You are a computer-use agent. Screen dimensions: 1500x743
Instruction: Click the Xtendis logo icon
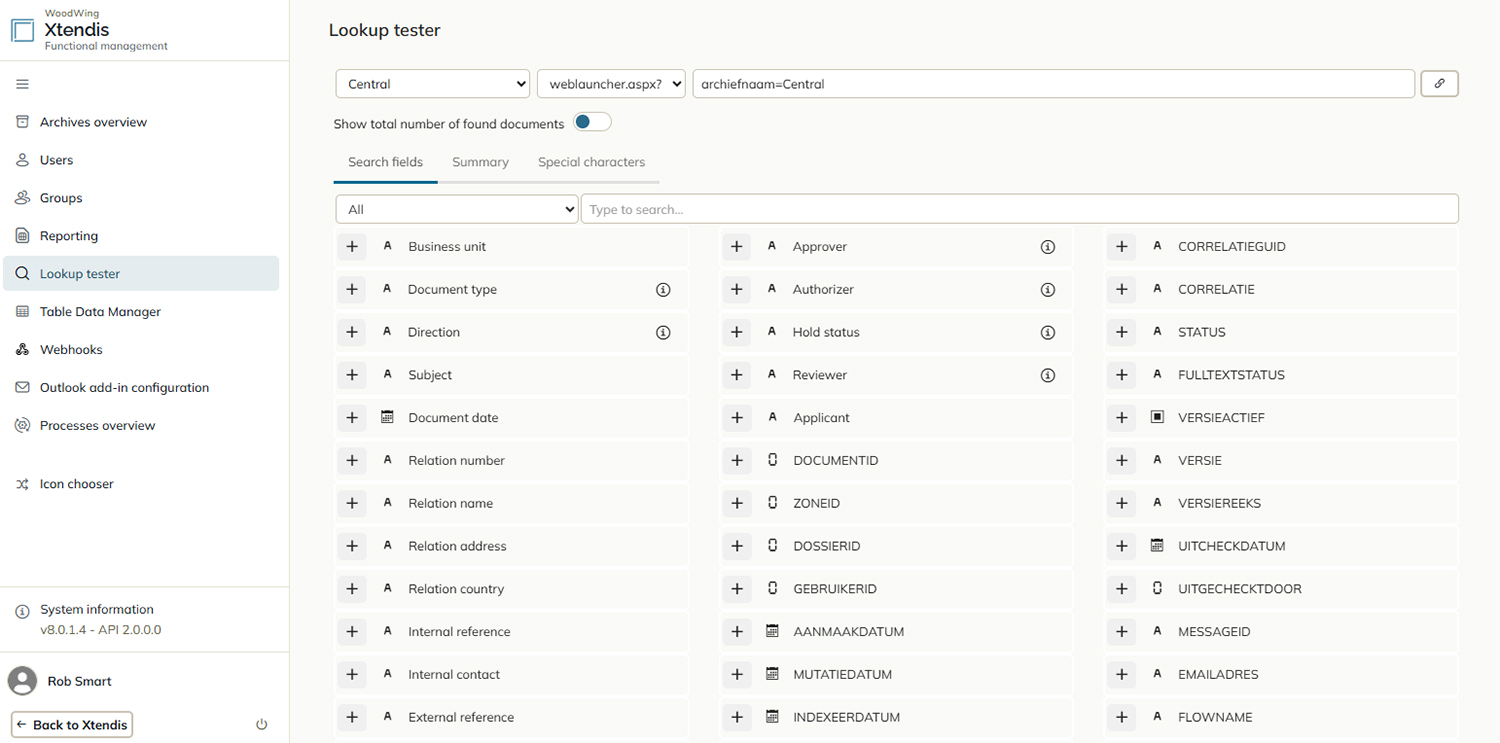pyautogui.click(x=23, y=30)
